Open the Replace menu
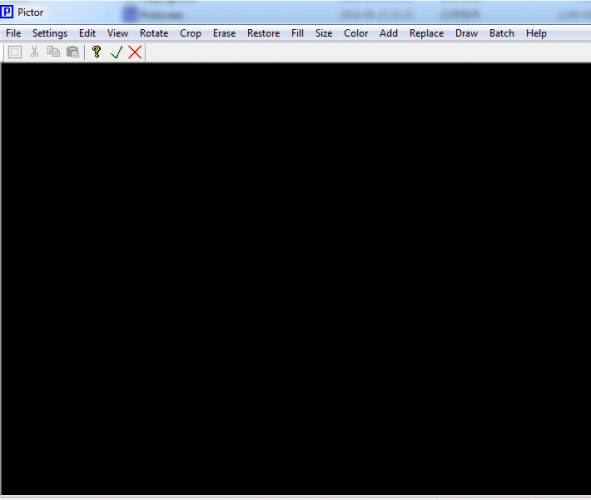The width and height of the screenshot is (591, 500). point(427,33)
